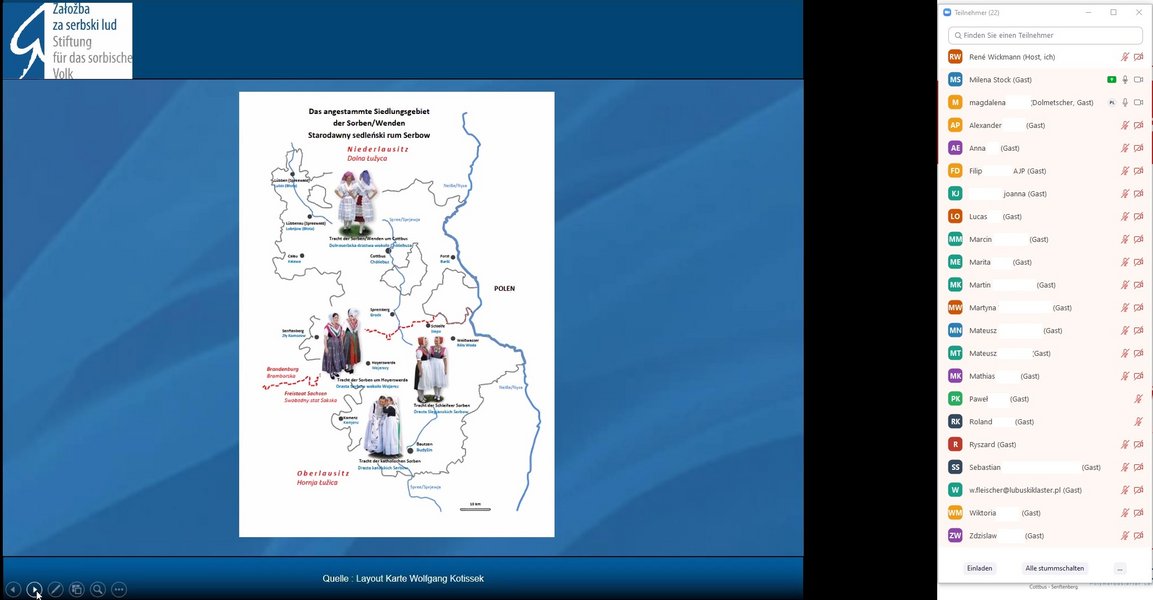Screen dimensions: 1153x600
Task: Click the Teilnehmer (22) window title
Action: [977, 12]
